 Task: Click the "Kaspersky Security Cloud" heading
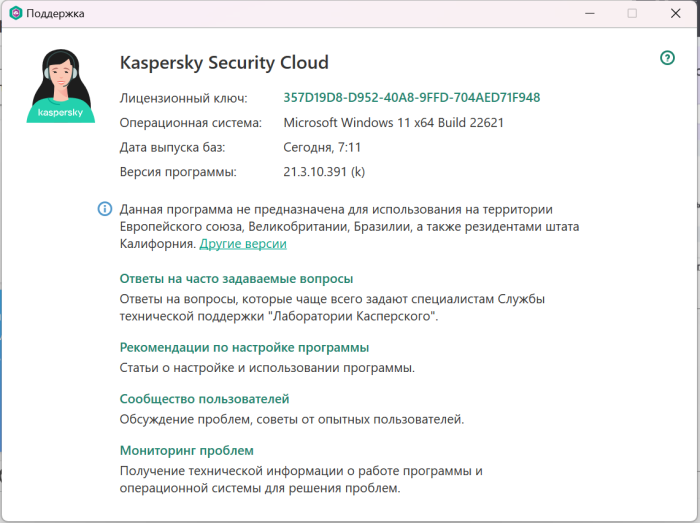click(x=224, y=62)
